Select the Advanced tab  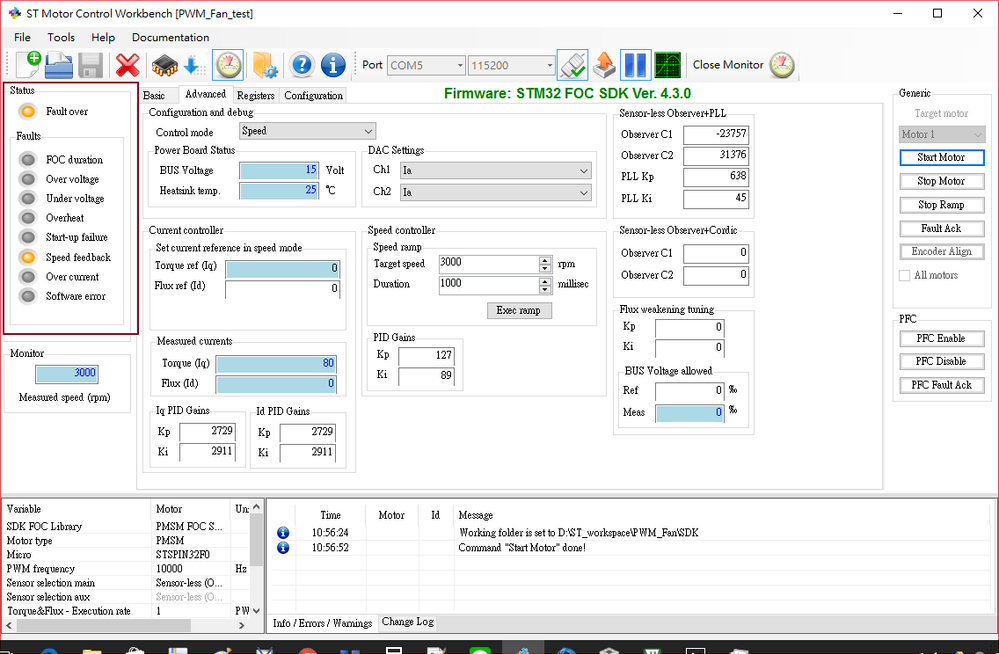tap(205, 94)
